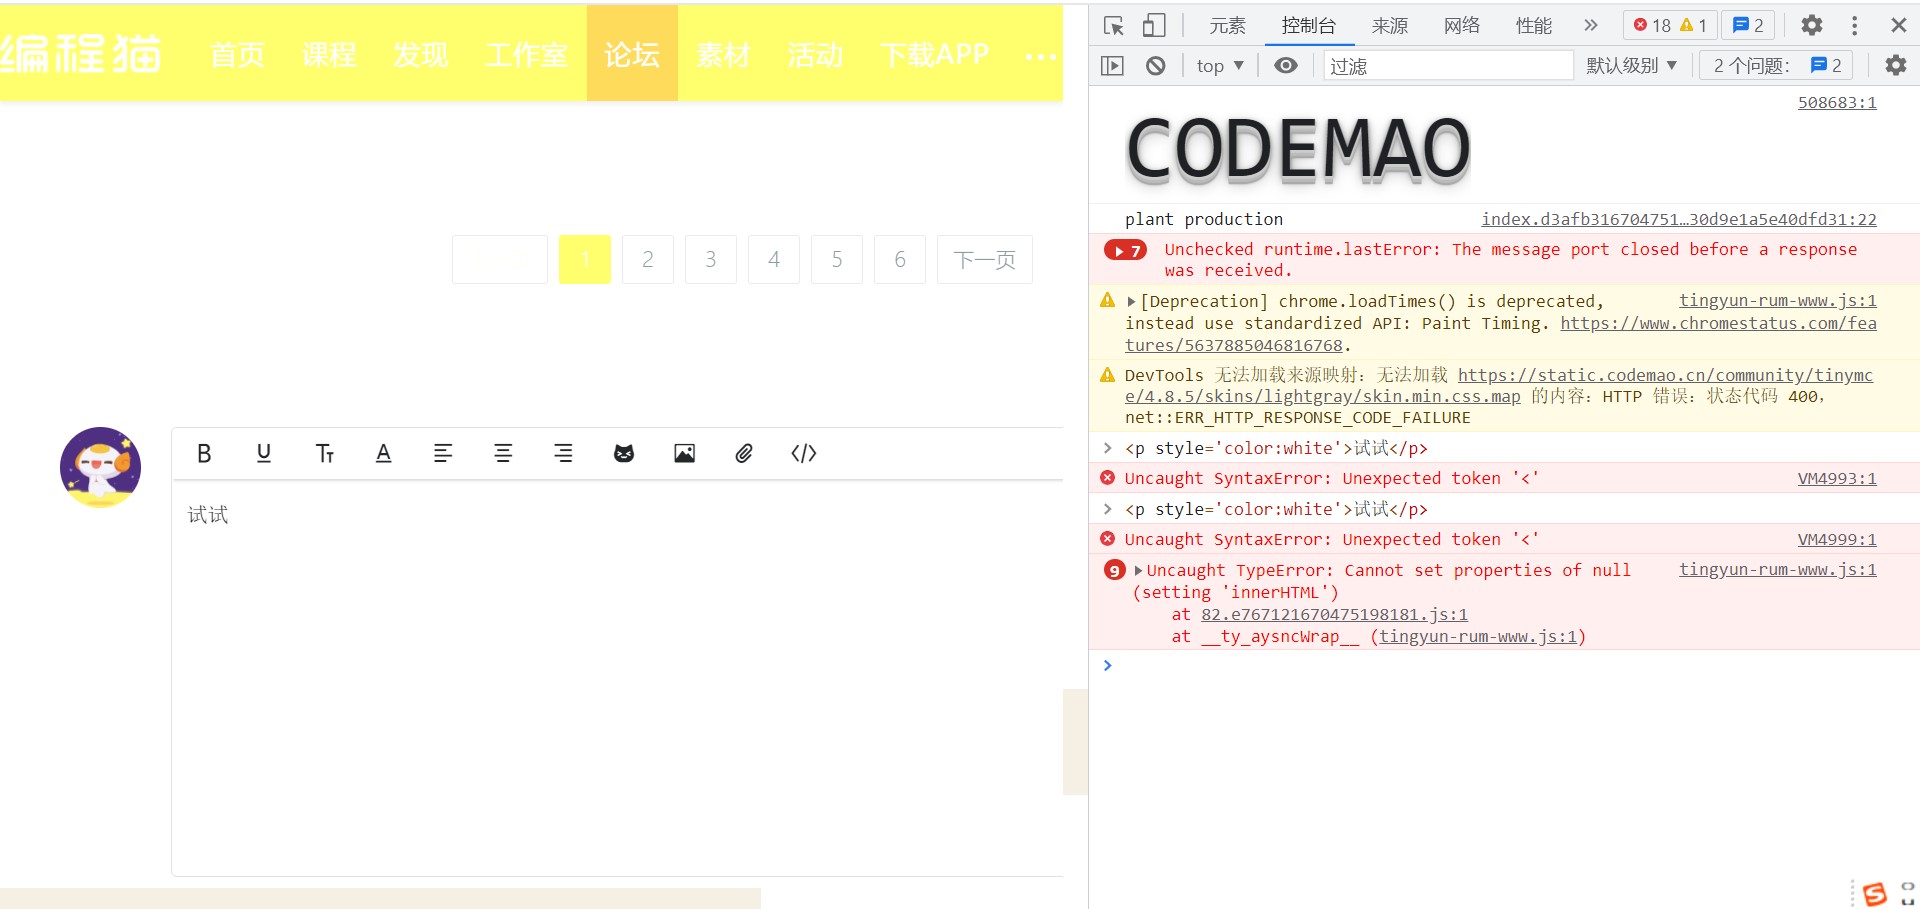
Task: Open 论坛 in navigation bar
Action: point(632,54)
